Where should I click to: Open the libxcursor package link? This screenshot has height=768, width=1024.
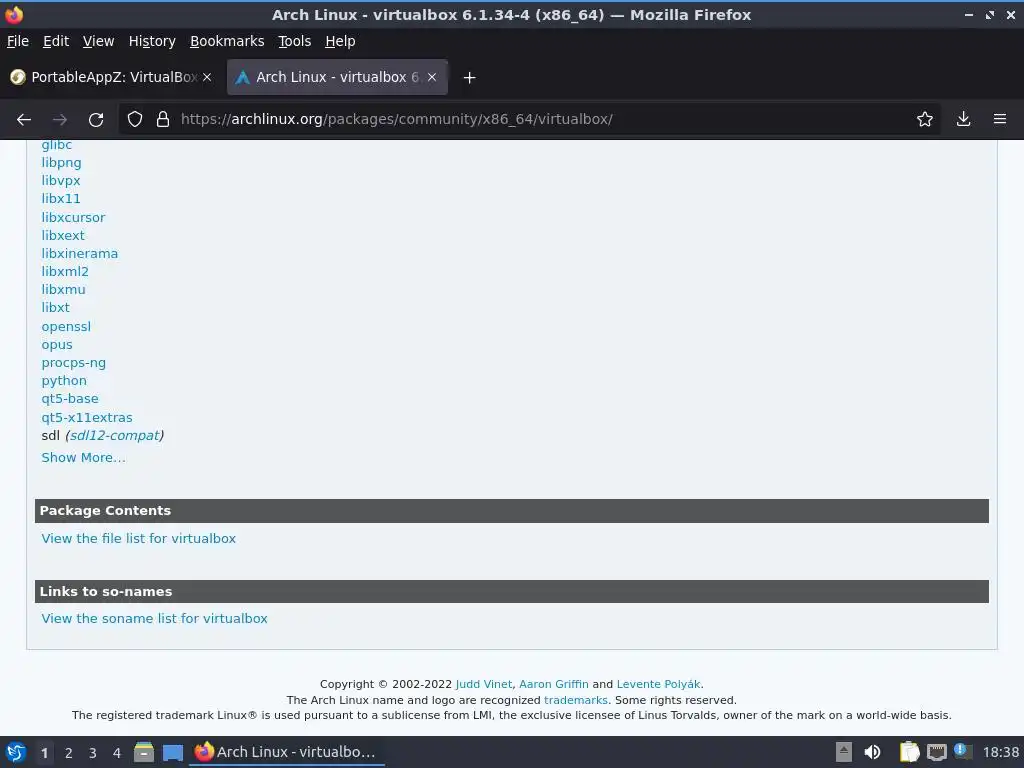tap(73, 217)
